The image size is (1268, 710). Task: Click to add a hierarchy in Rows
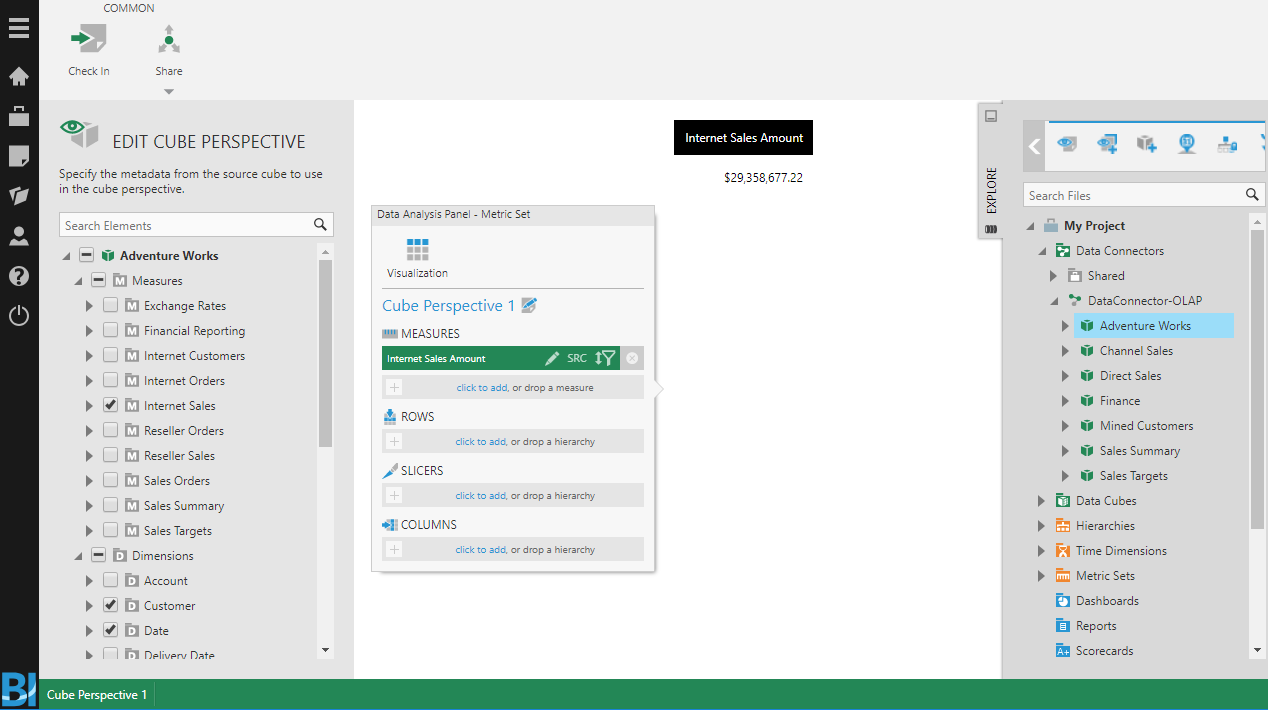(480, 442)
